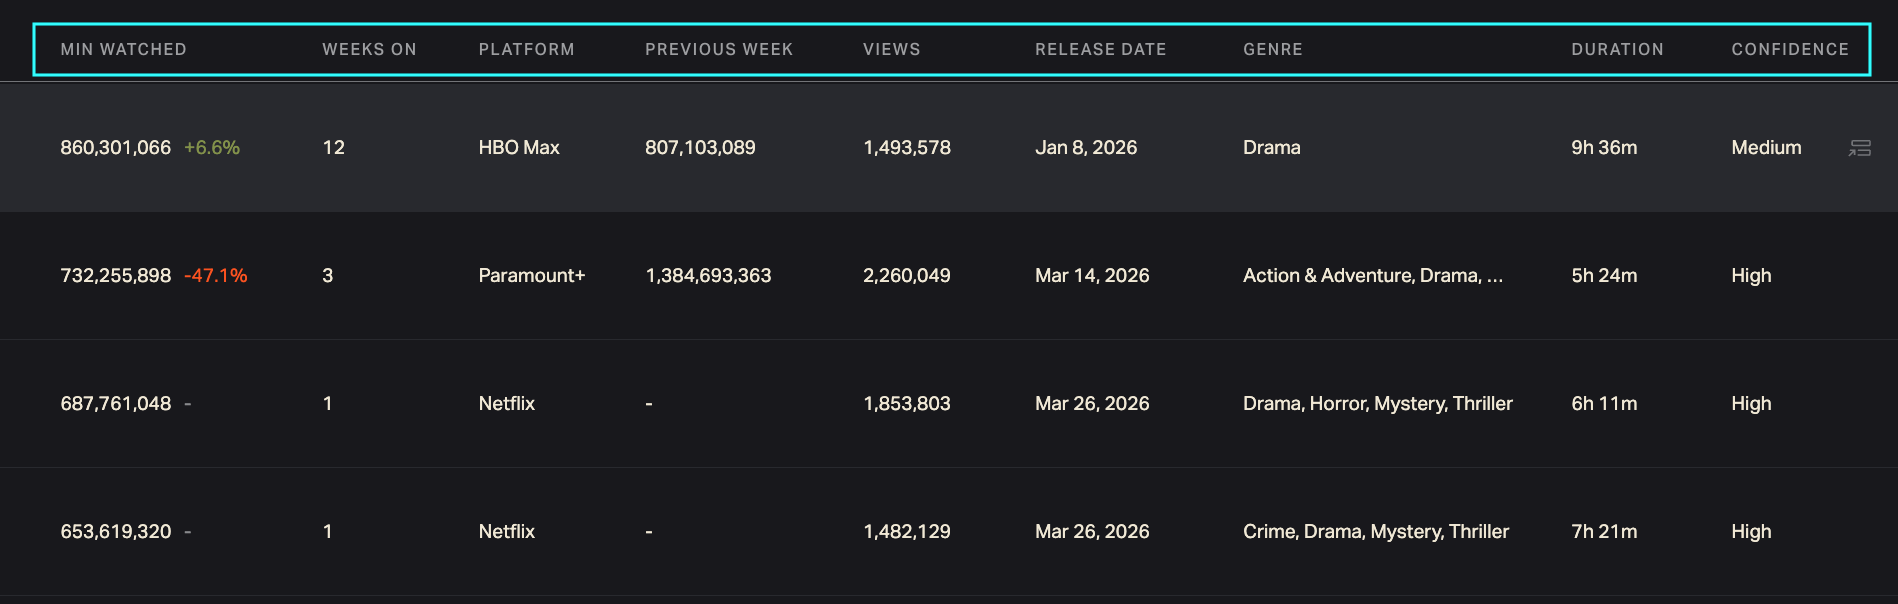Select the HBO Max platform cell
Viewport: 1898px width, 604px height.
(518, 148)
